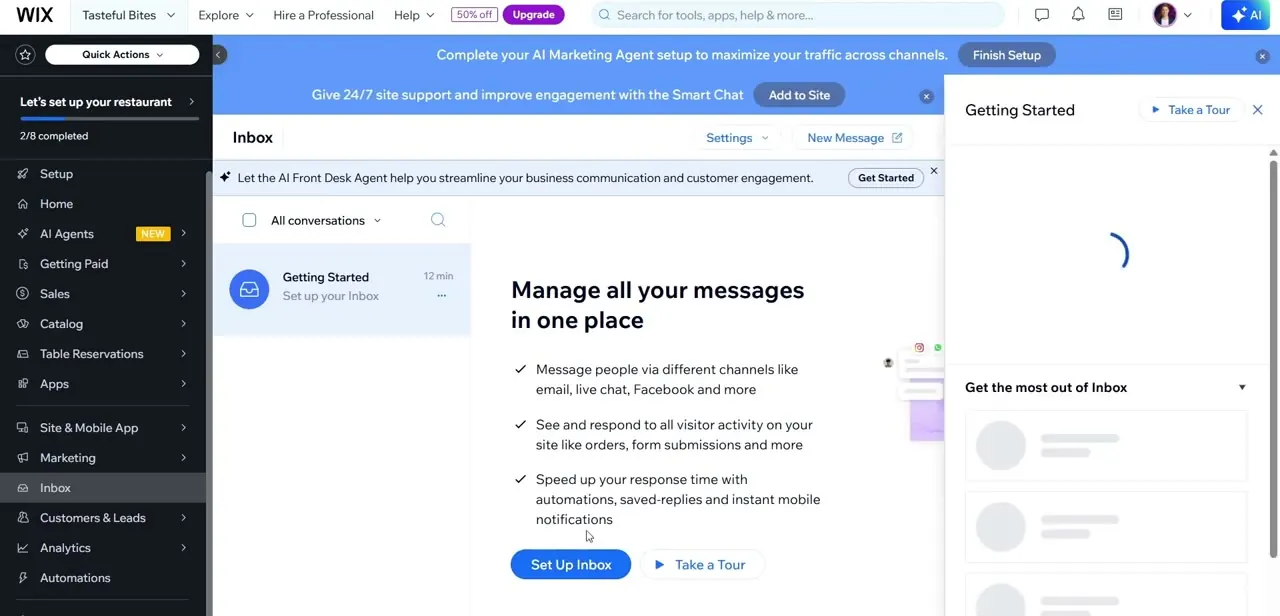Click the New Message button

click(x=855, y=138)
